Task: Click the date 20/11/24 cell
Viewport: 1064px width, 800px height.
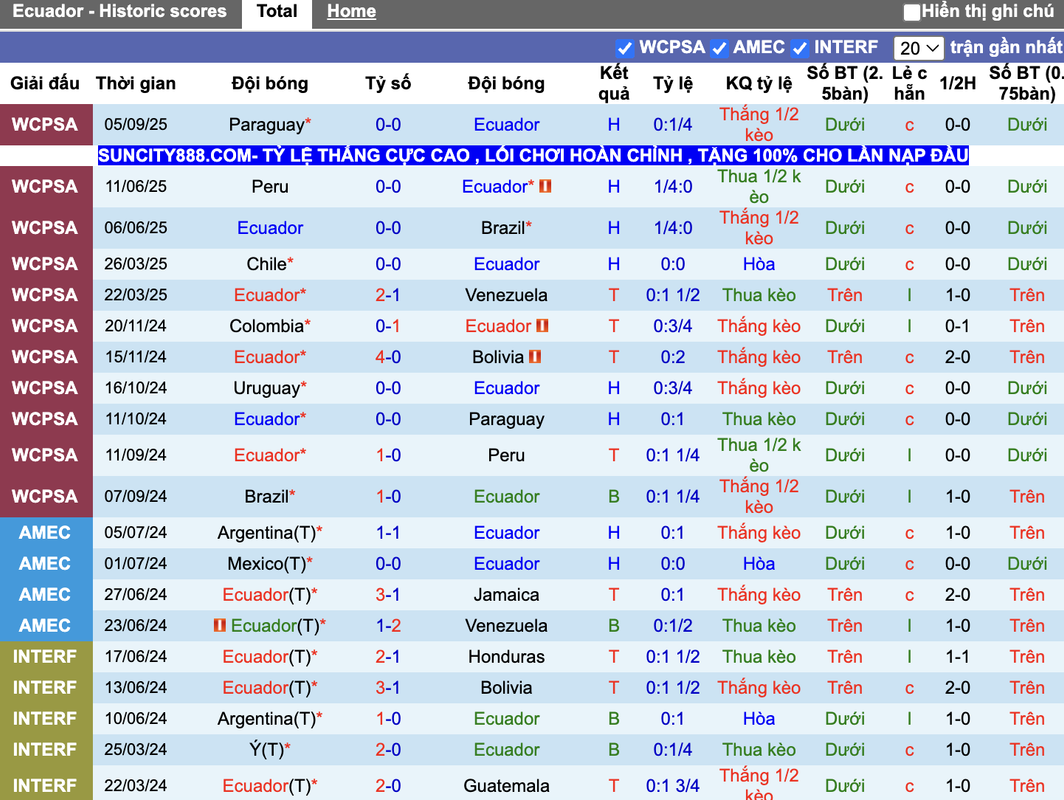Action: 136,326
